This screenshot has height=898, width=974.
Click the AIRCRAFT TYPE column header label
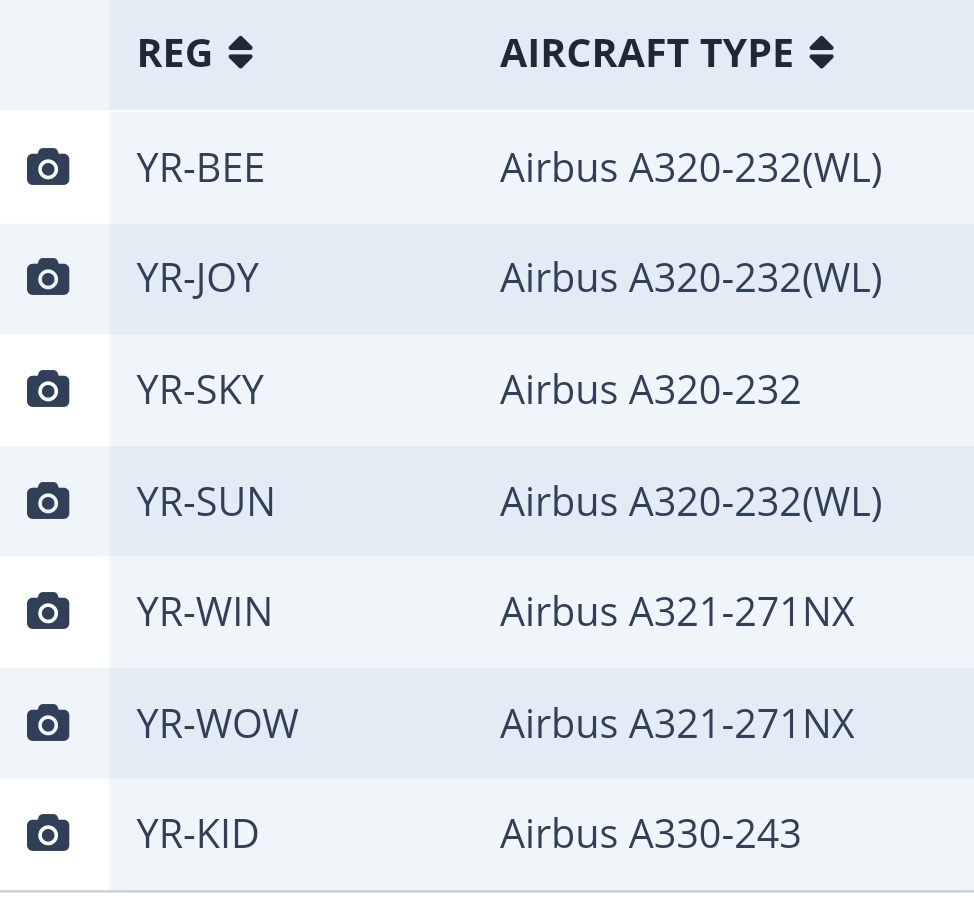tap(647, 53)
